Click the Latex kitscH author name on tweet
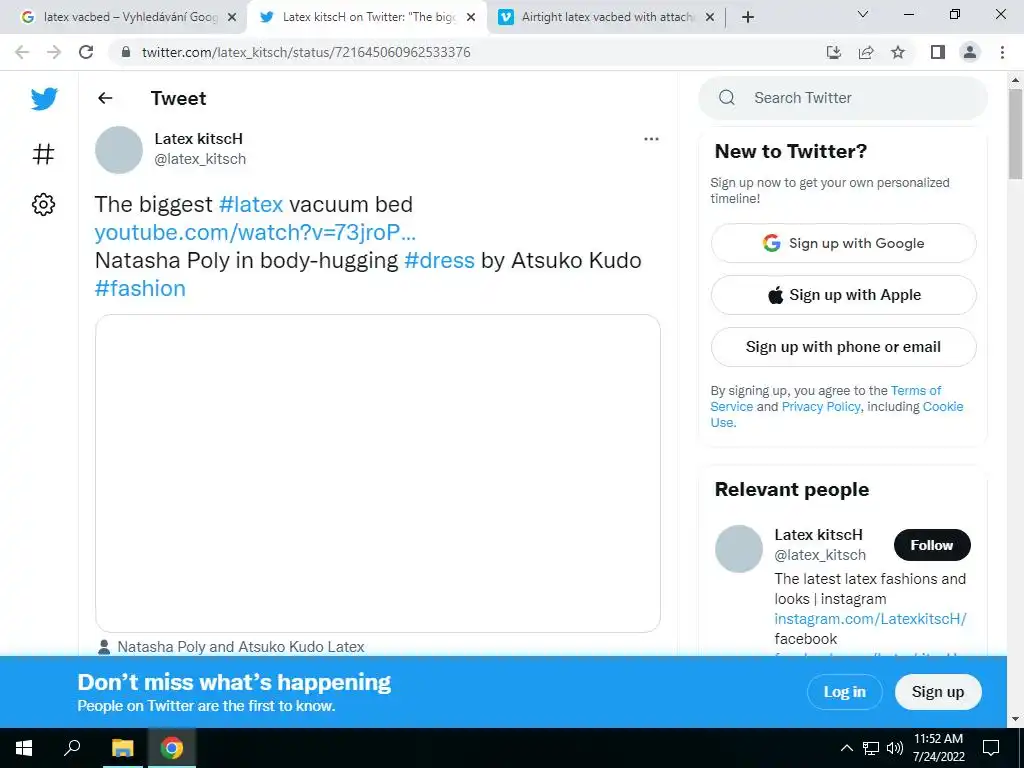 pos(199,139)
